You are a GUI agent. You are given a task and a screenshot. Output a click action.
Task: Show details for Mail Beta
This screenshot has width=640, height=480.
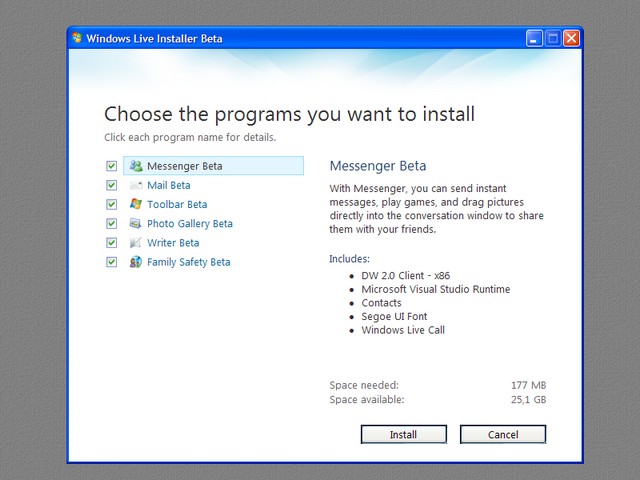(169, 185)
